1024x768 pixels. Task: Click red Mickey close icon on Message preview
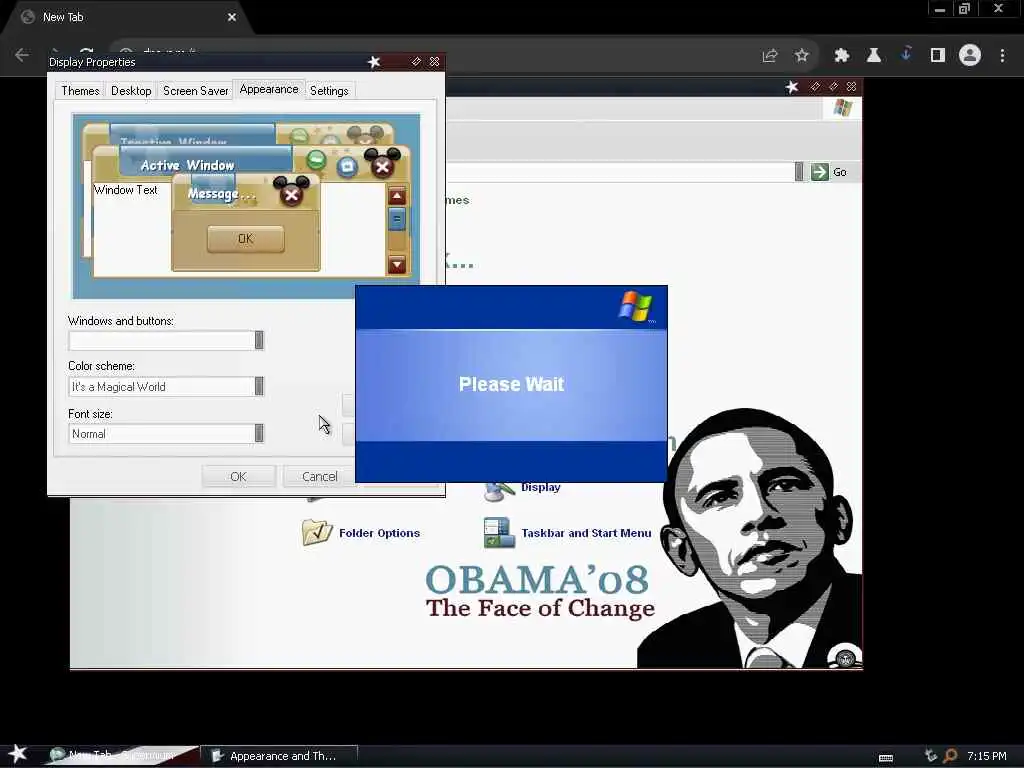291,193
